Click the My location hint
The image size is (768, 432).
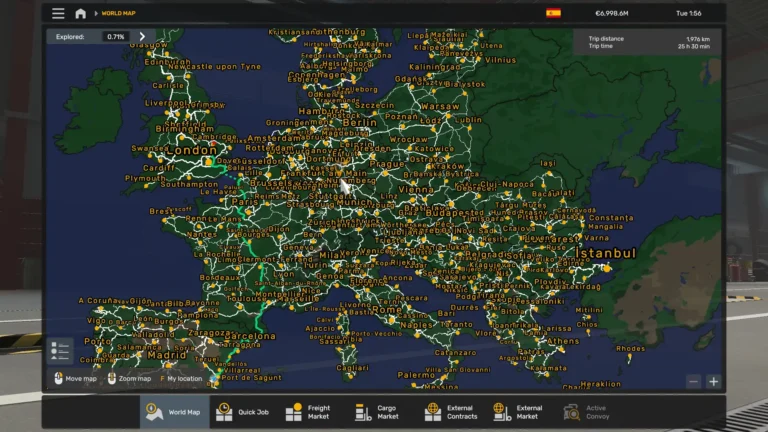click(x=181, y=379)
